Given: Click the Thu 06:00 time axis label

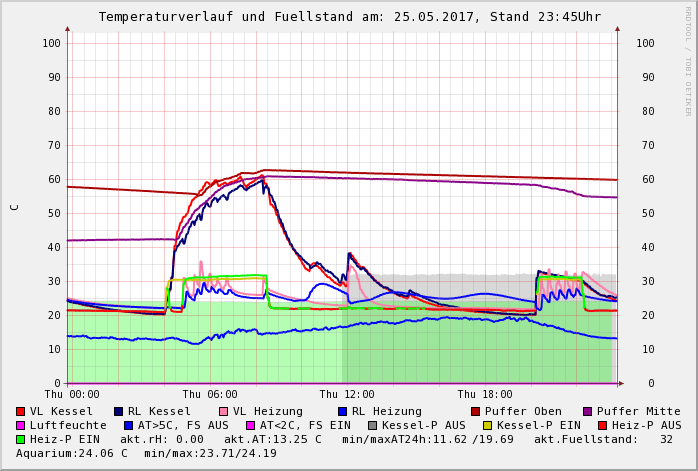Looking at the screenshot, I should pyautogui.click(x=210, y=395).
